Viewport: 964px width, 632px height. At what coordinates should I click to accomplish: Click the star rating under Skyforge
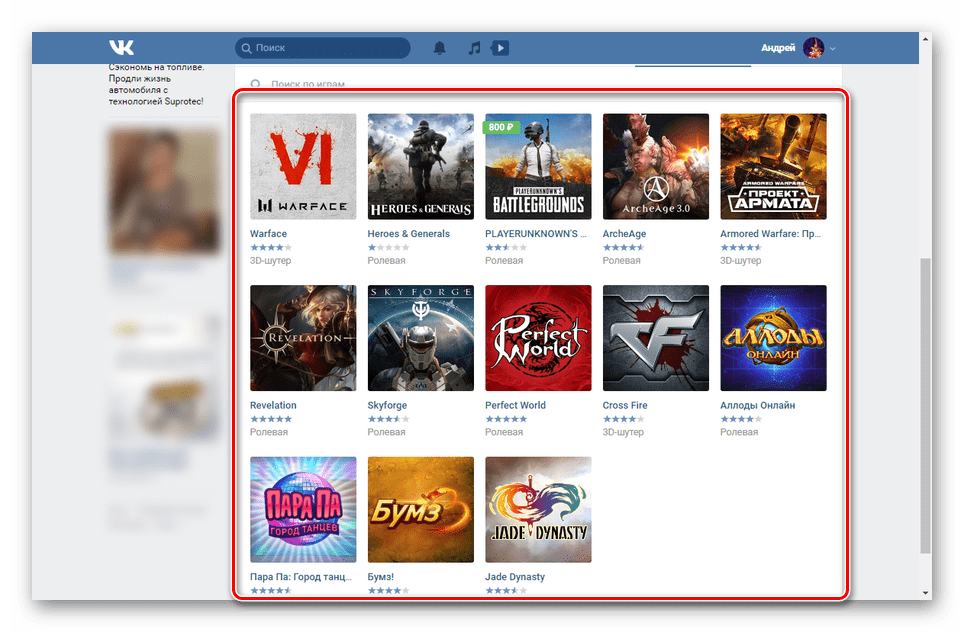(389, 419)
